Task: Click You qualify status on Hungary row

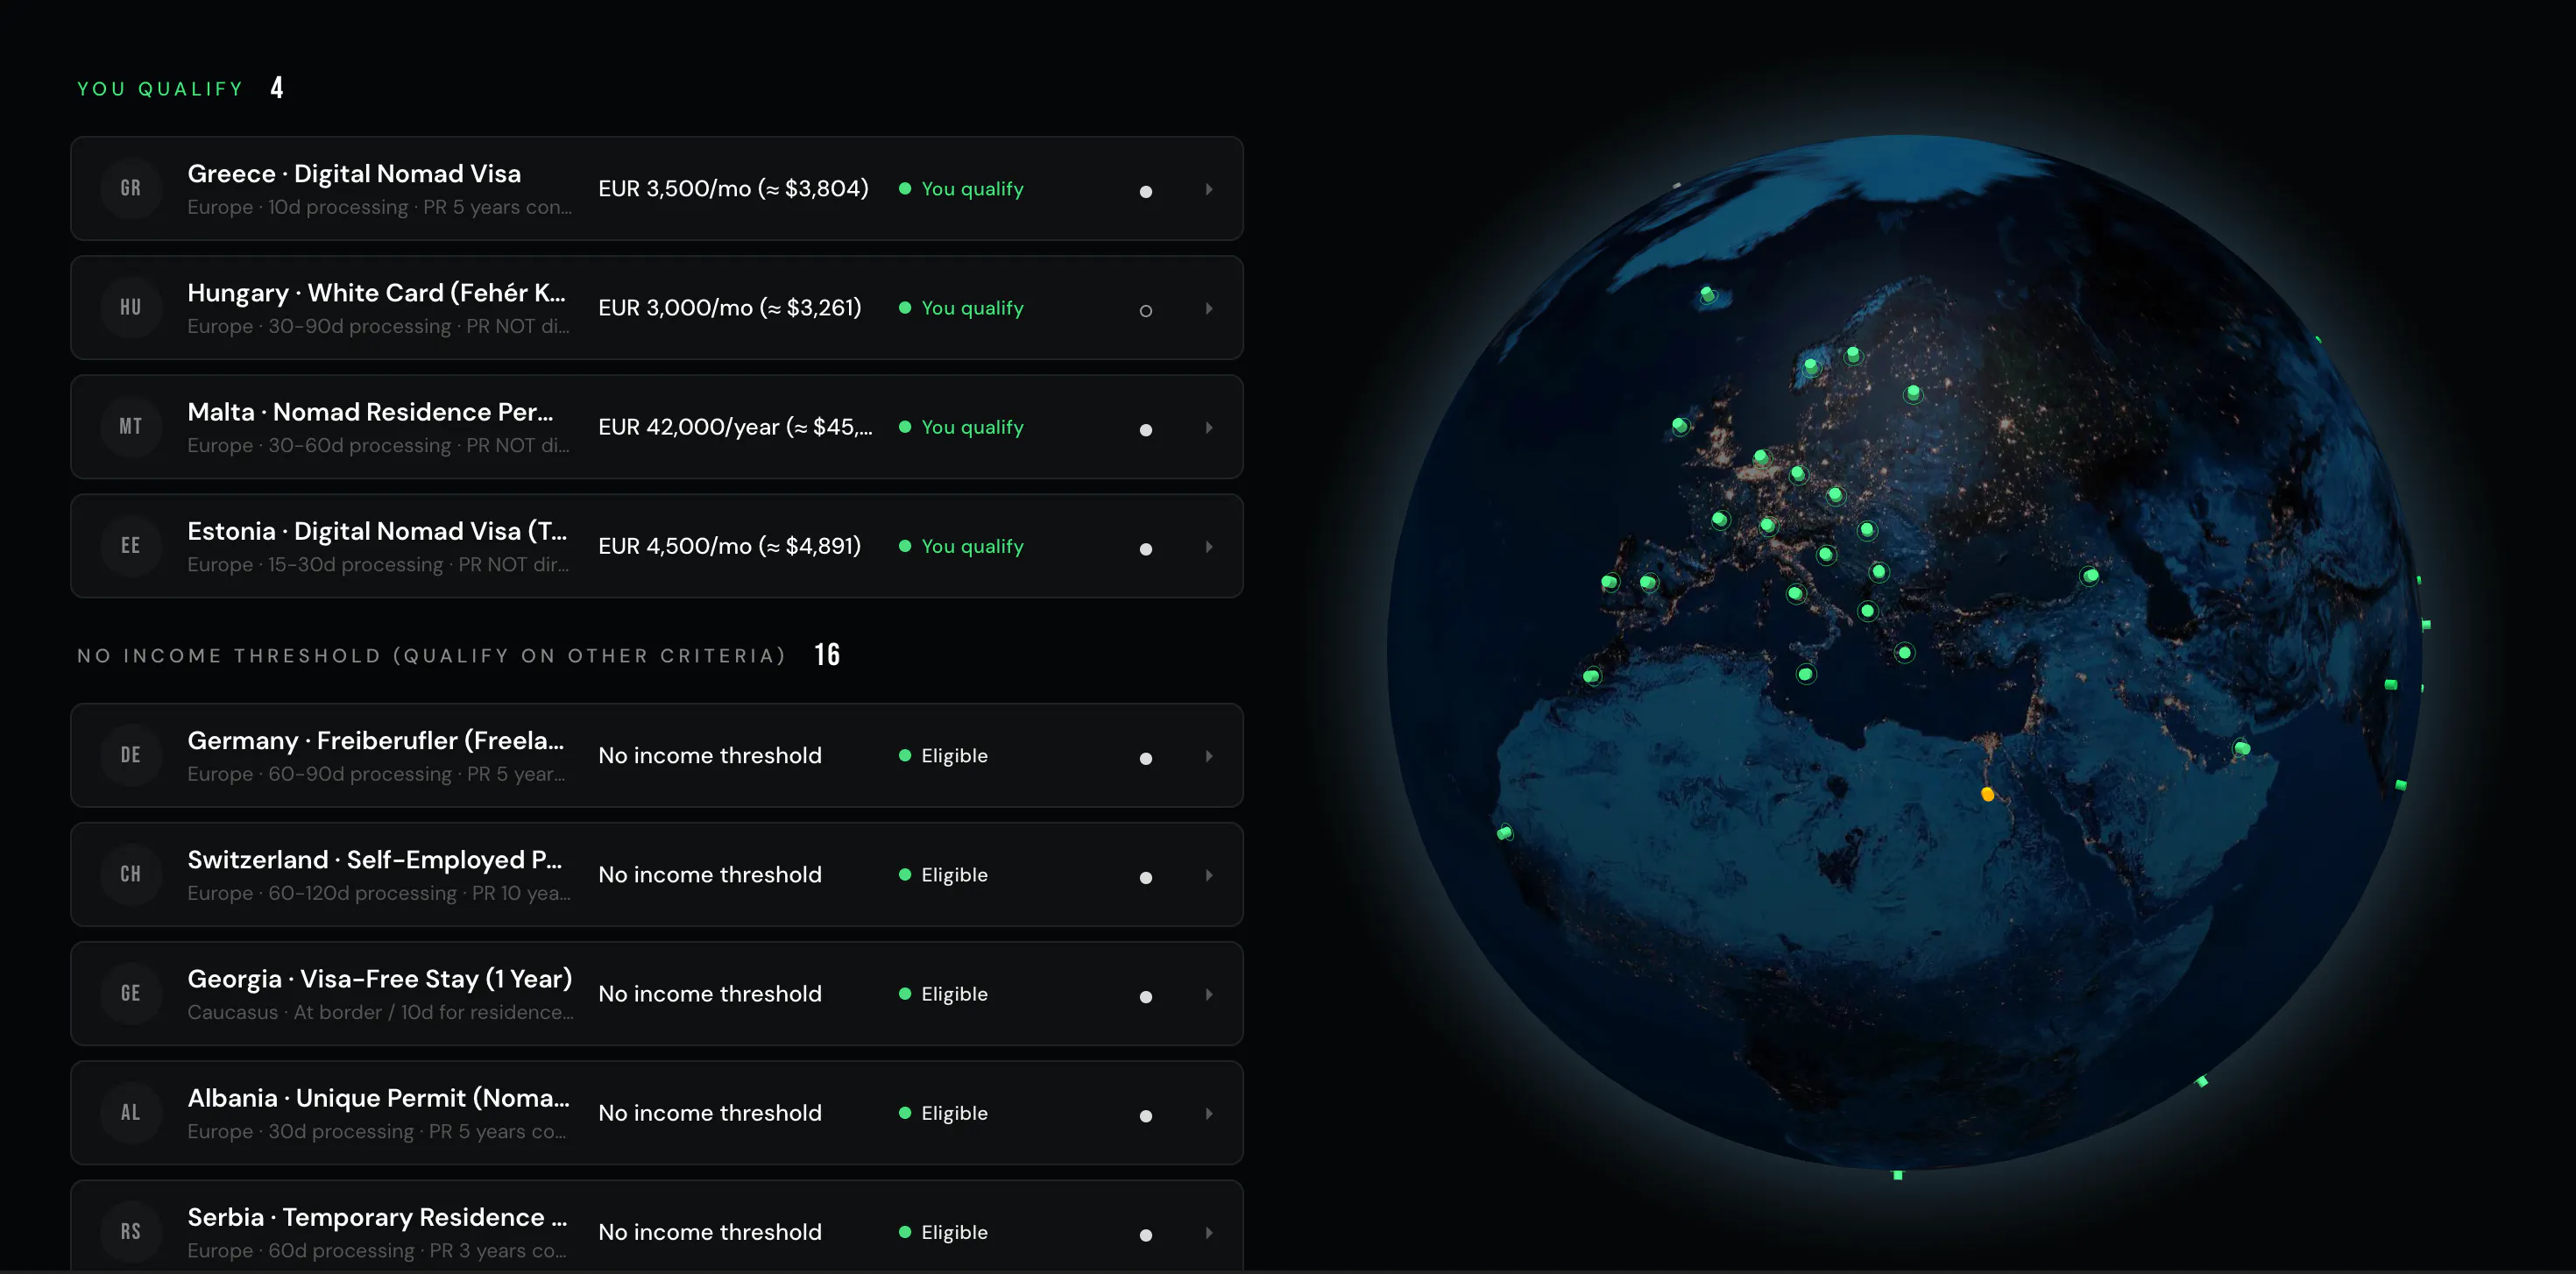Action: point(961,308)
